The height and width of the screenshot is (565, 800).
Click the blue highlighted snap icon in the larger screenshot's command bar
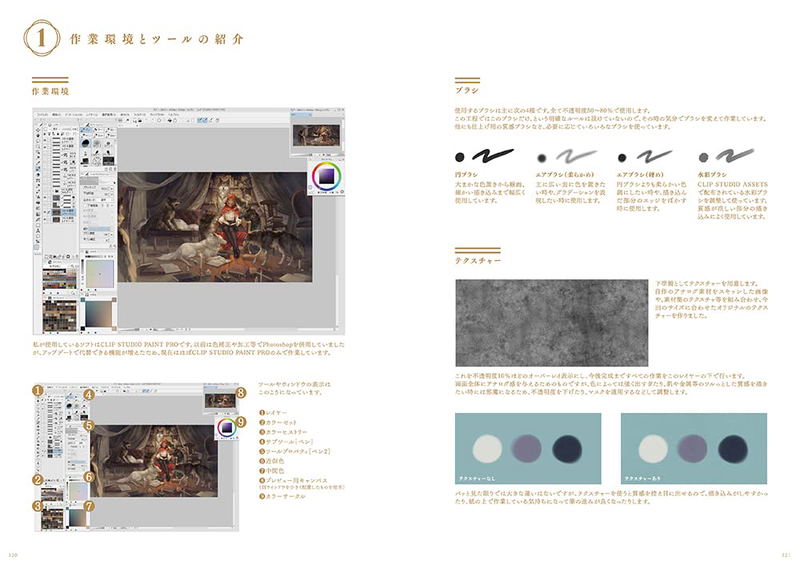pyautogui.click(x=202, y=120)
